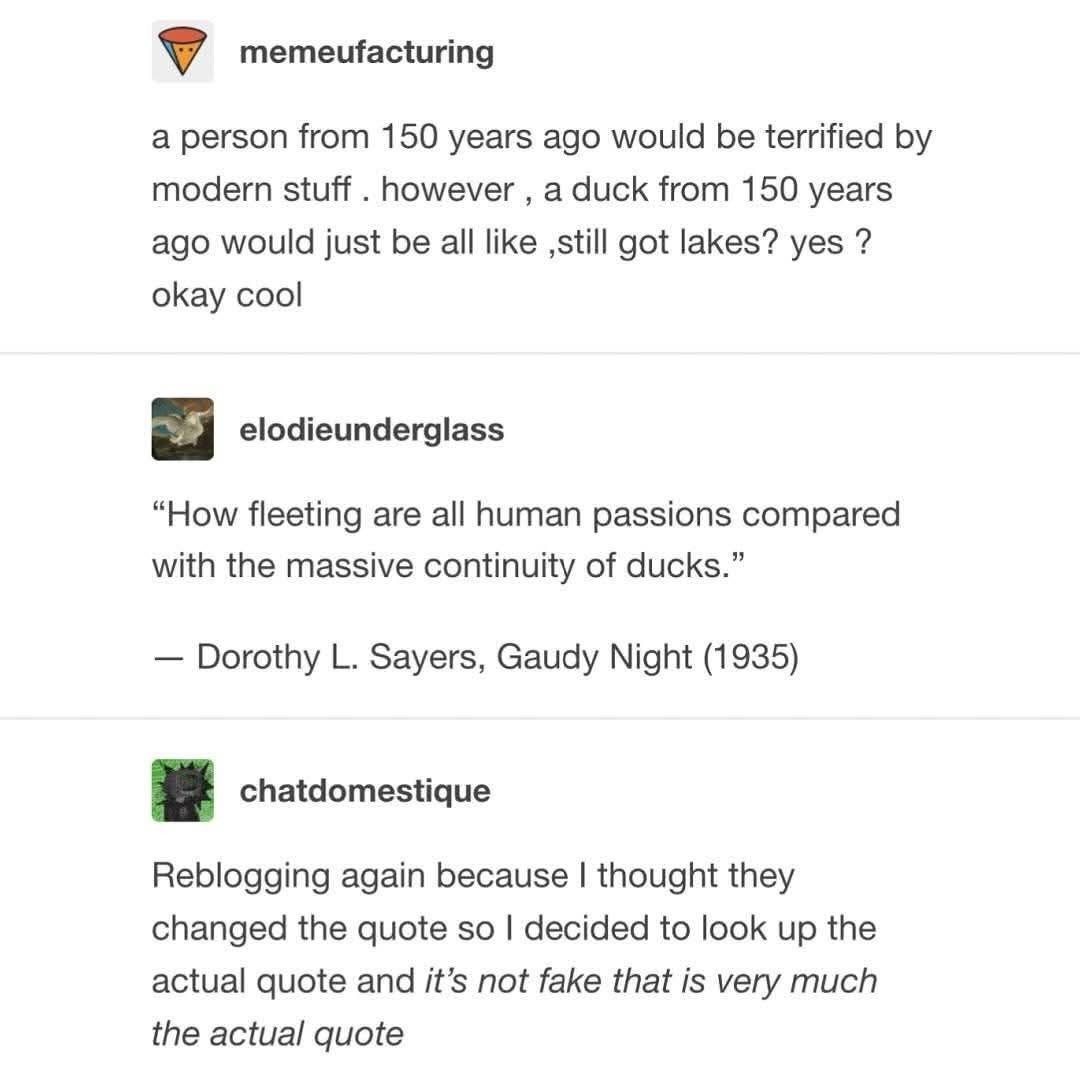
Task: Click chatdomestique's green avatar icon
Action: 182,790
